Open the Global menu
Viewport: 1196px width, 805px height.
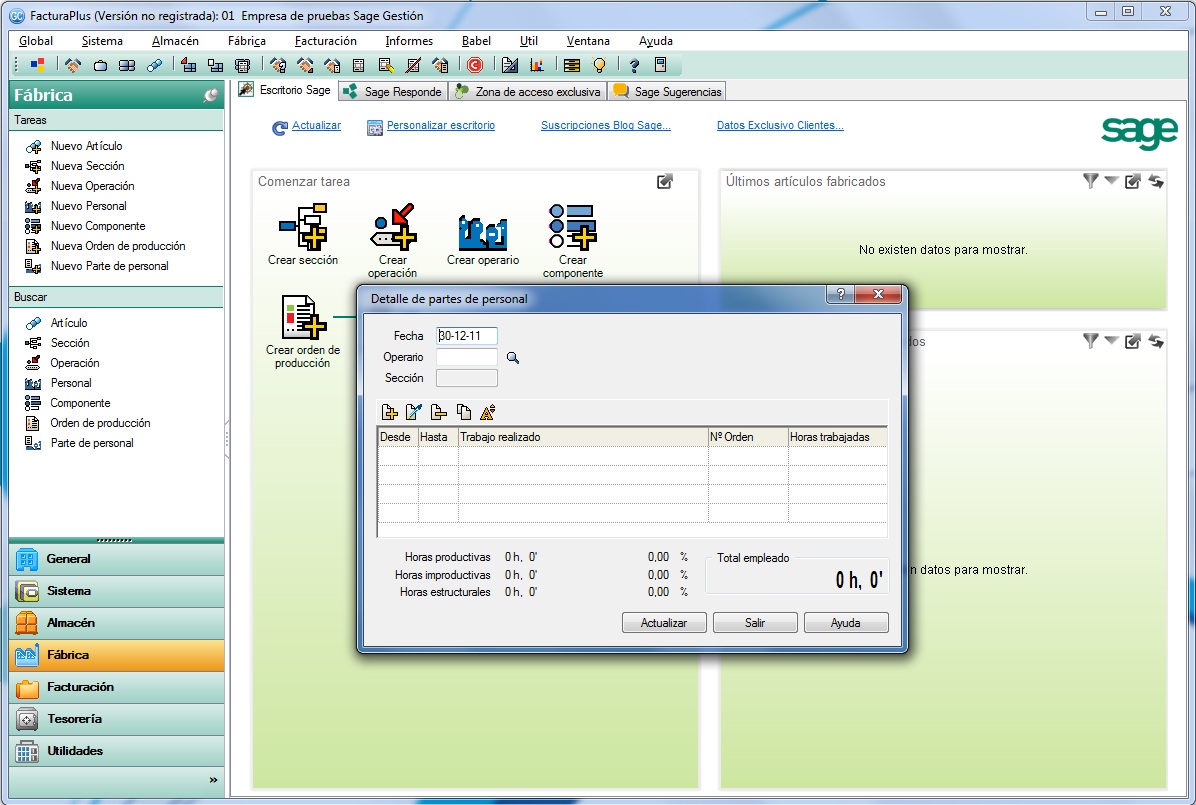click(x=36, y=41)
